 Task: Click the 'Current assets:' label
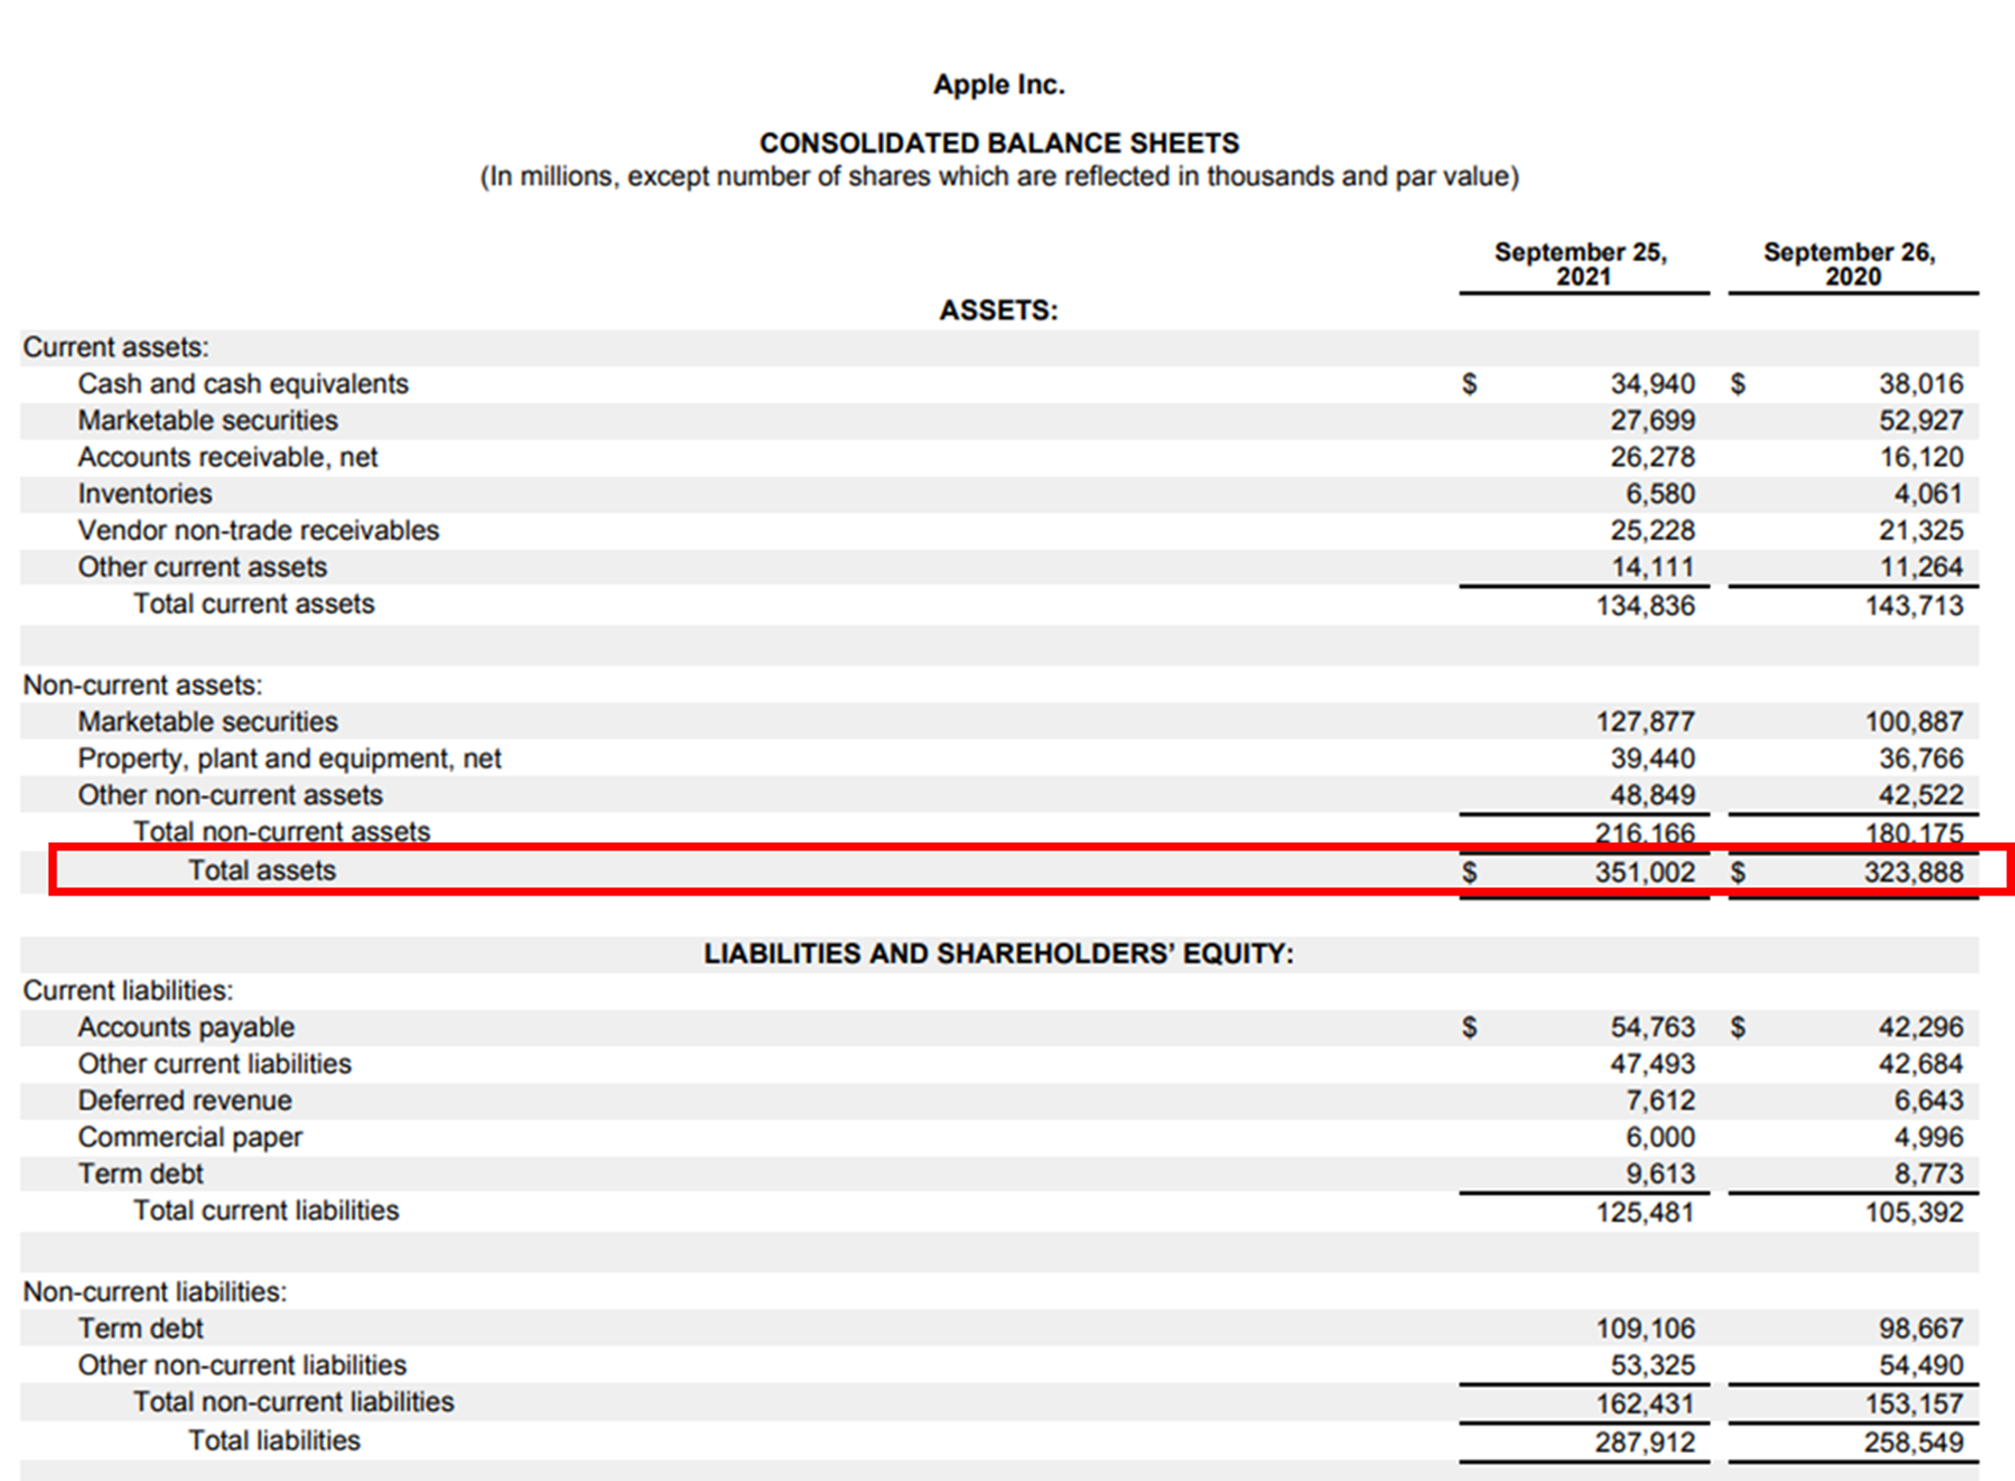point(116,347)
